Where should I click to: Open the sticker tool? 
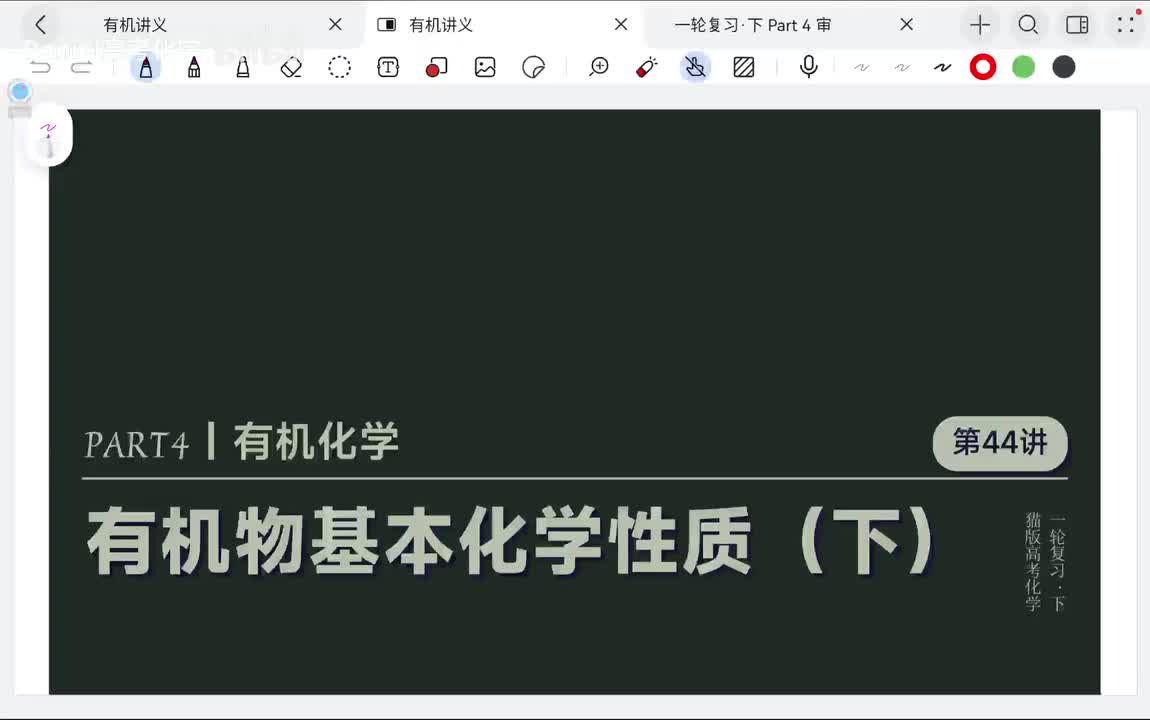point(533,67)
